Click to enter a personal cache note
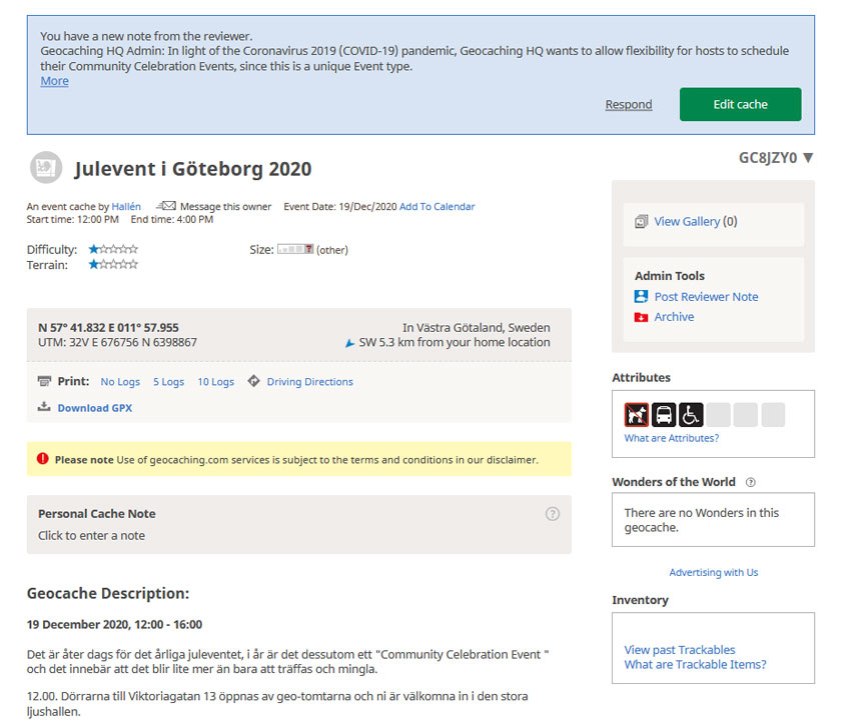The image size is (861, 728). 91,535
